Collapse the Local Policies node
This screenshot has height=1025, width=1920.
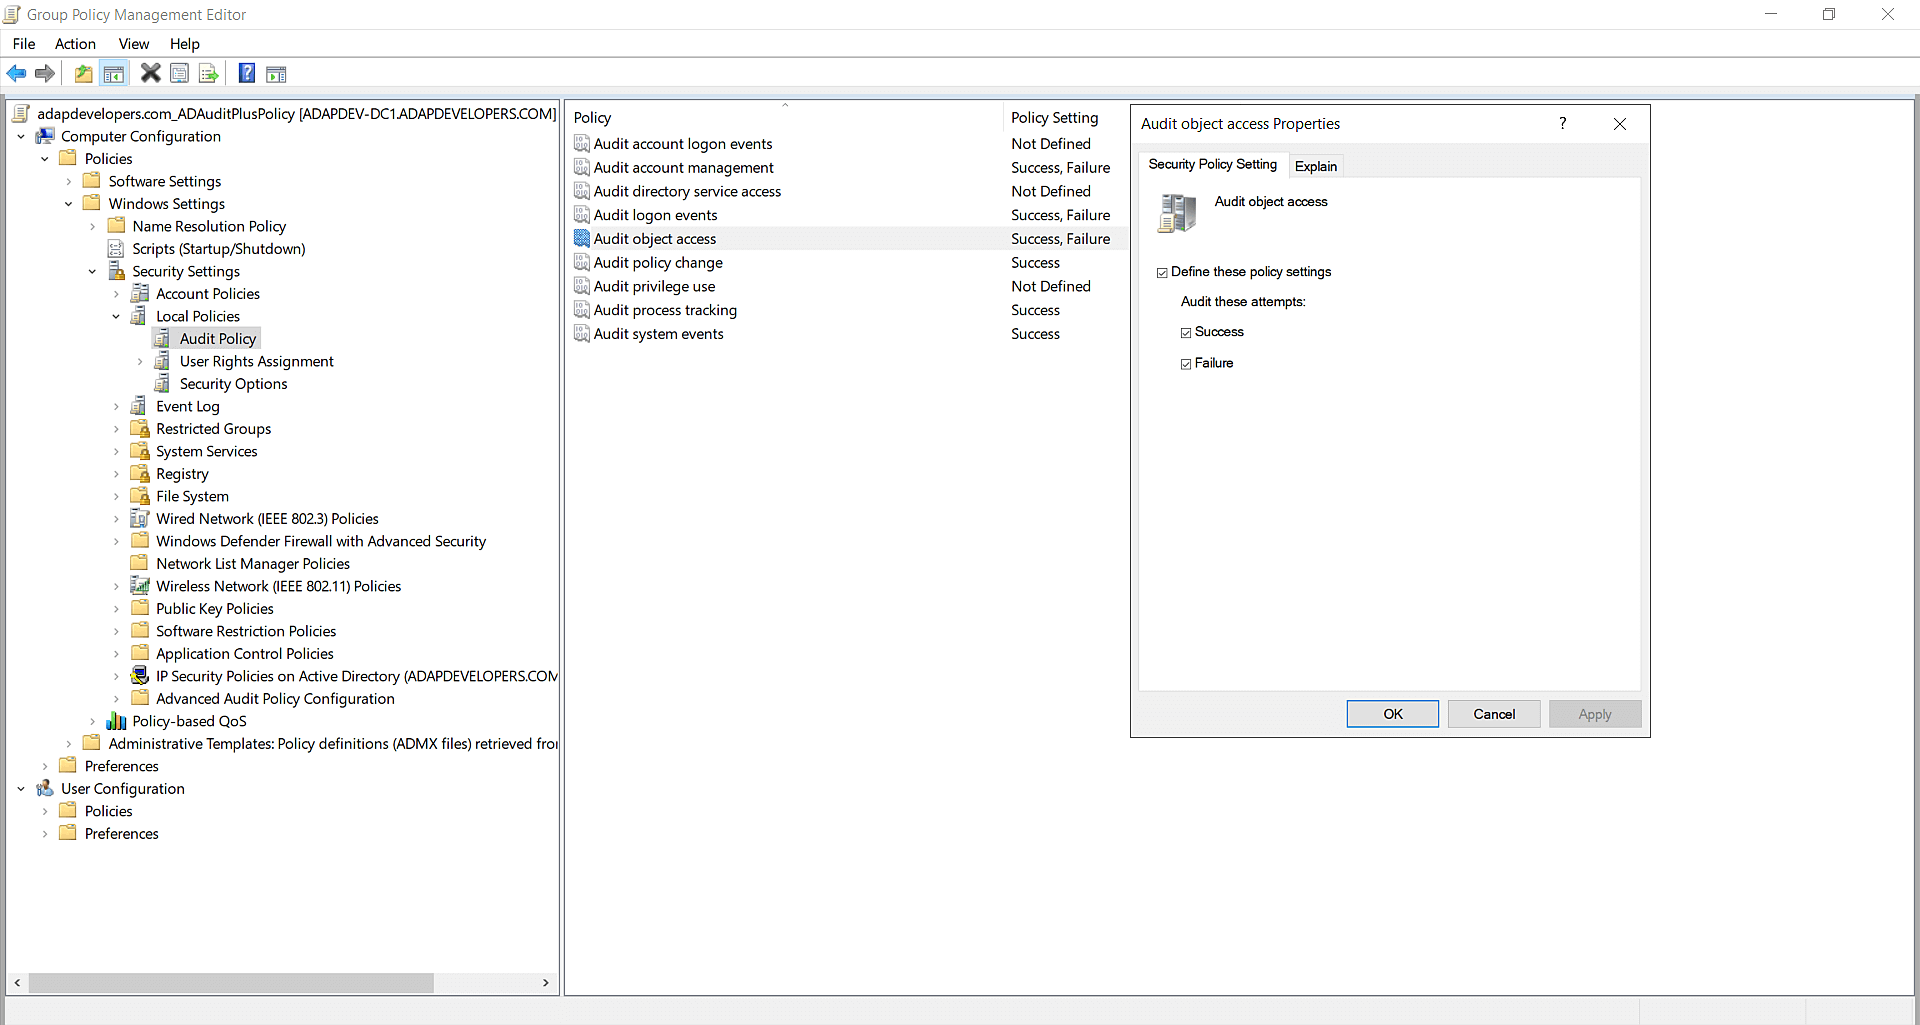coord(116,316)
